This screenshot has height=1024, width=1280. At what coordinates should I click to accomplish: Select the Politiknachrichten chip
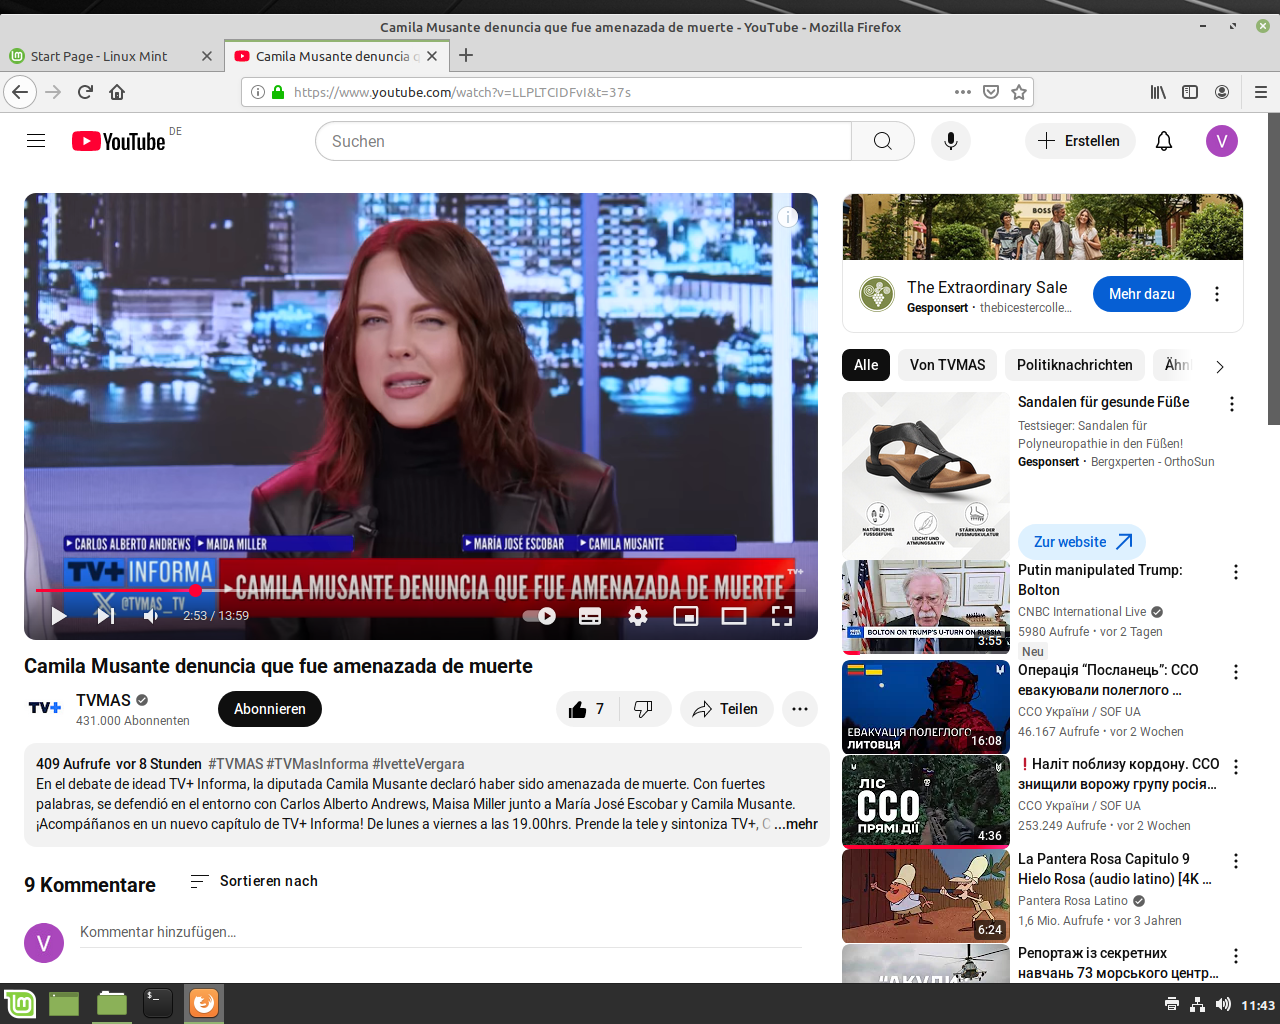pyautogui.click(x=1075, y=365)
